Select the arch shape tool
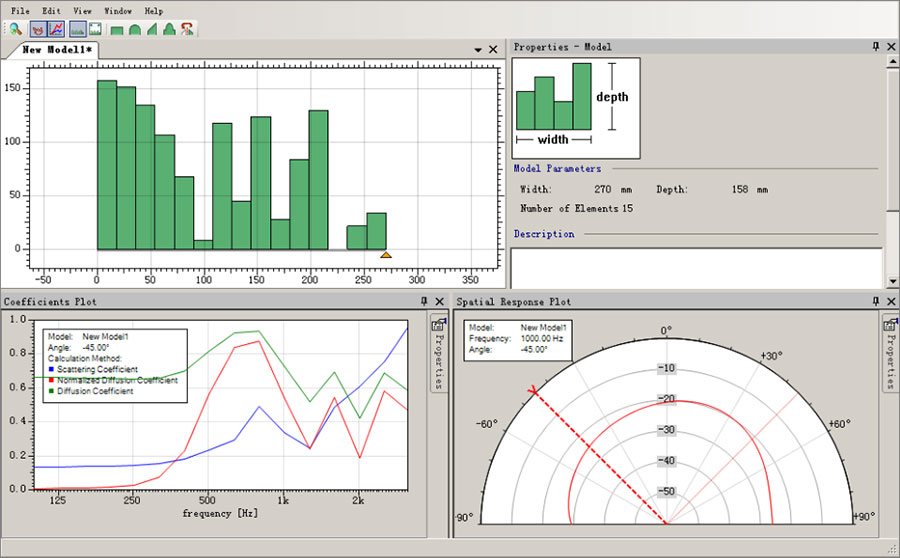The height and width of the screenshot is (558, 900). (x=134, y=29)
